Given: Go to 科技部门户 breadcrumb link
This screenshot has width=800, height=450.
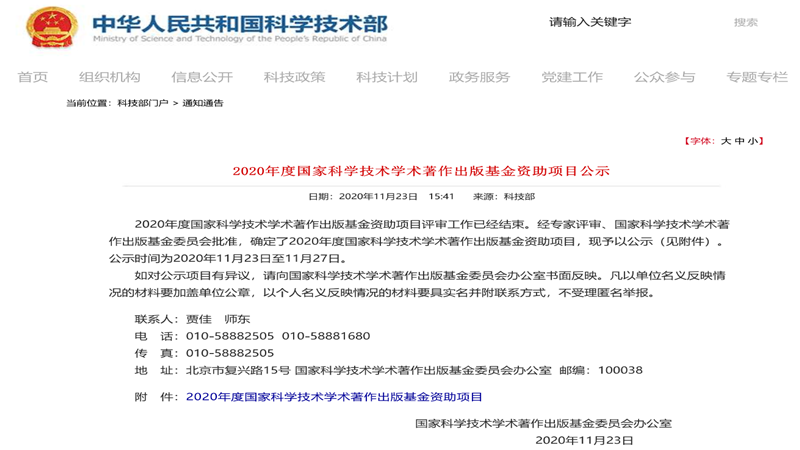Looking at the screenshot, I should click(x=143, y=103).
